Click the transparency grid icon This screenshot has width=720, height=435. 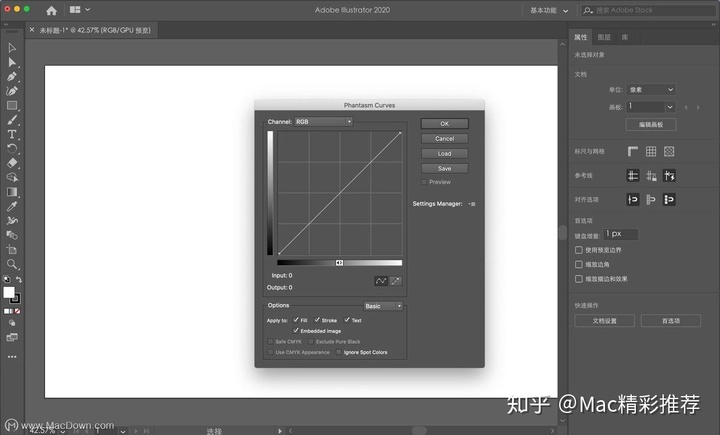(669, 151)
